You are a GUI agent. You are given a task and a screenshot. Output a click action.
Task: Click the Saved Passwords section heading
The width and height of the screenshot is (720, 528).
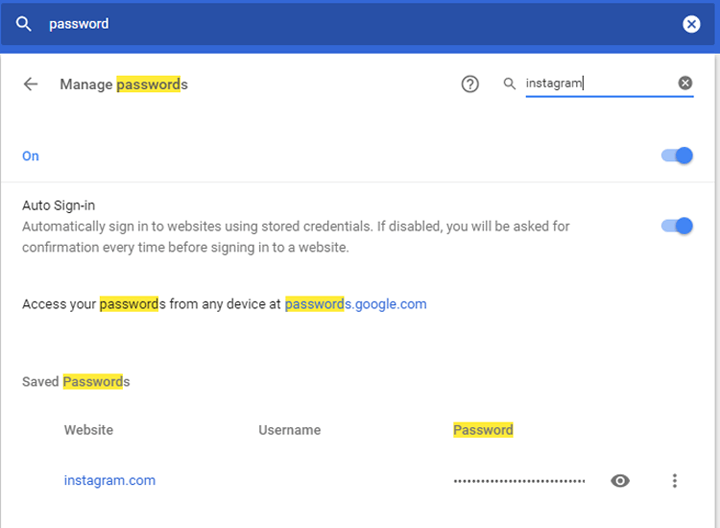click(76, 382)
